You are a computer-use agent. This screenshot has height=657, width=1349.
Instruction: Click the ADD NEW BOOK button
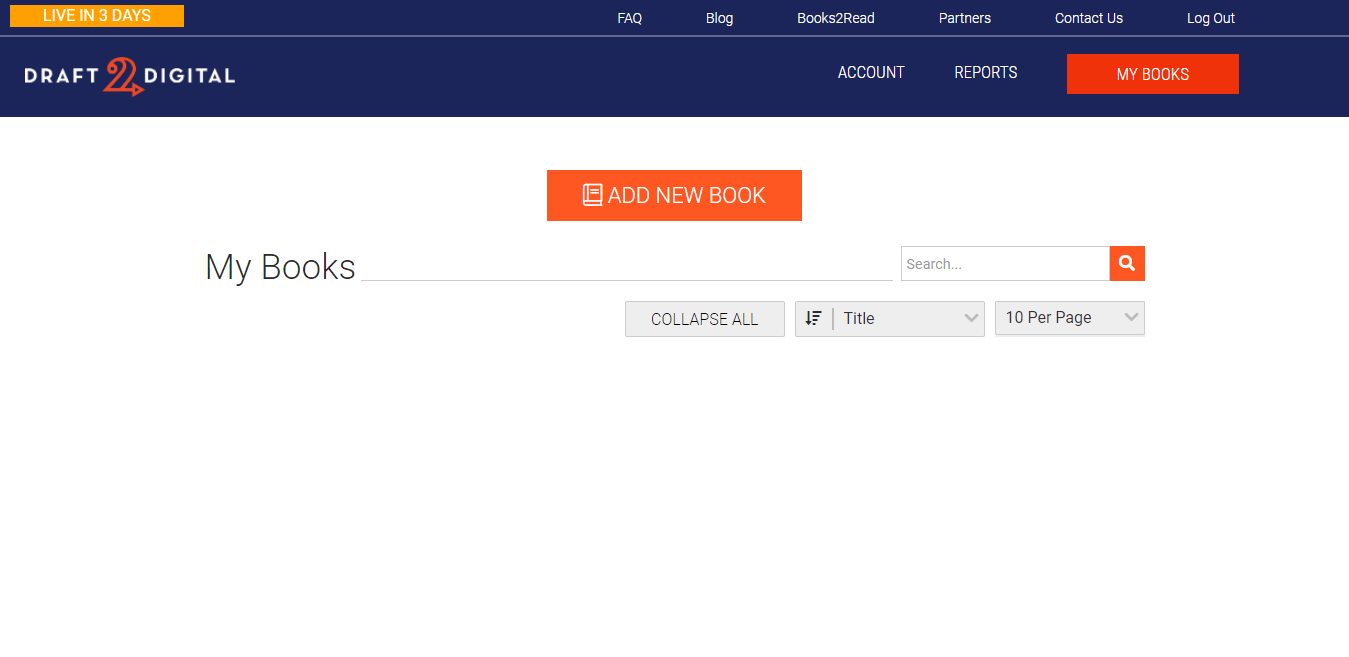coord(673,195)
